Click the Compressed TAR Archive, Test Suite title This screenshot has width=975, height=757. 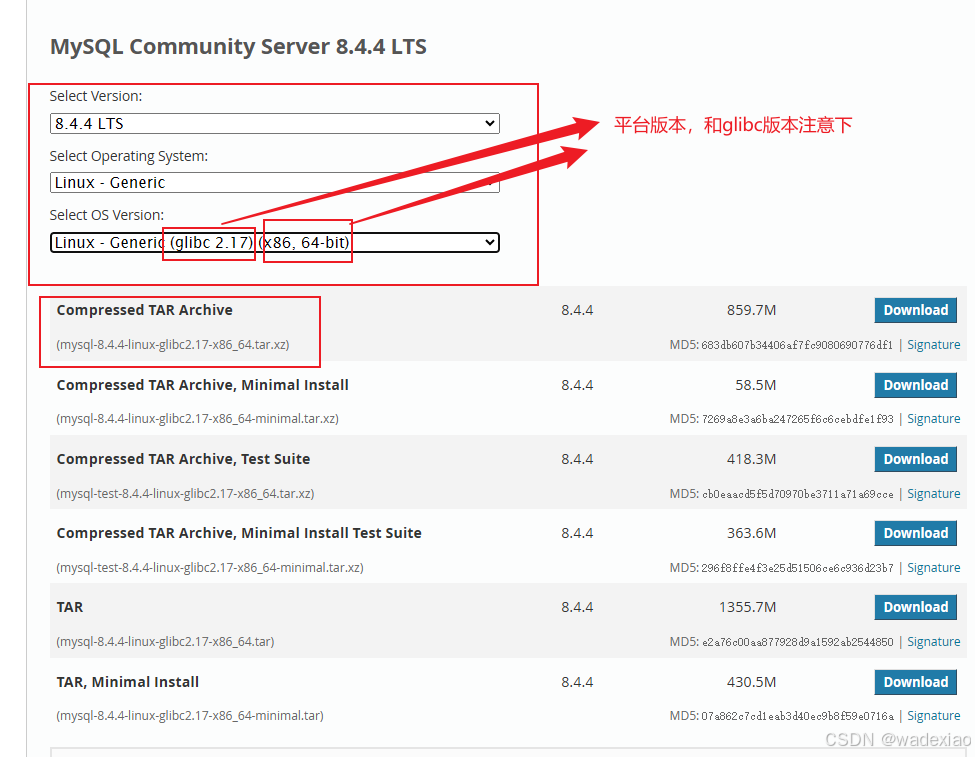[x=183, y=459]
